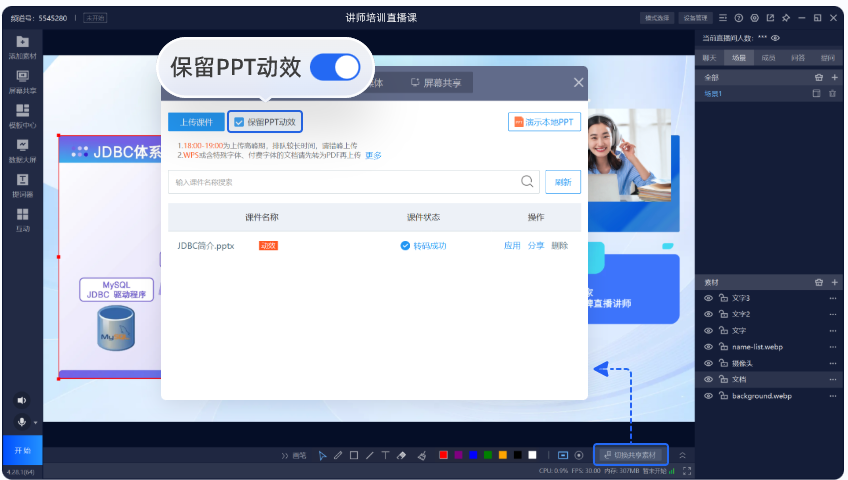Viewport: 848px width, 480px height.
Task: Select the eraser tool in bottom toolbar
Action: click(401, 455)
